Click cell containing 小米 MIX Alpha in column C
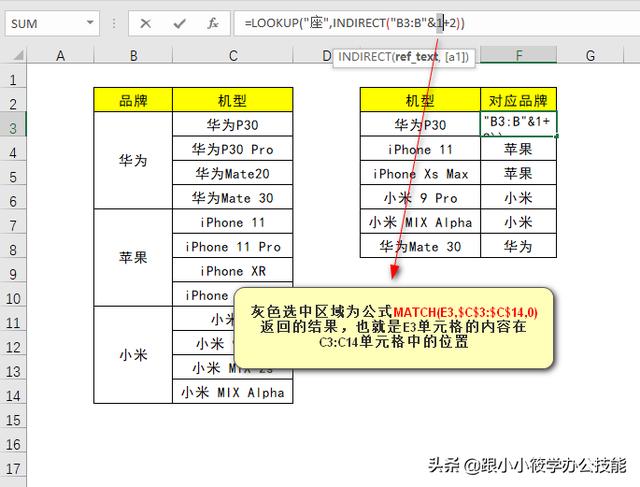The image size is (640, 487). tap(233, 392)
